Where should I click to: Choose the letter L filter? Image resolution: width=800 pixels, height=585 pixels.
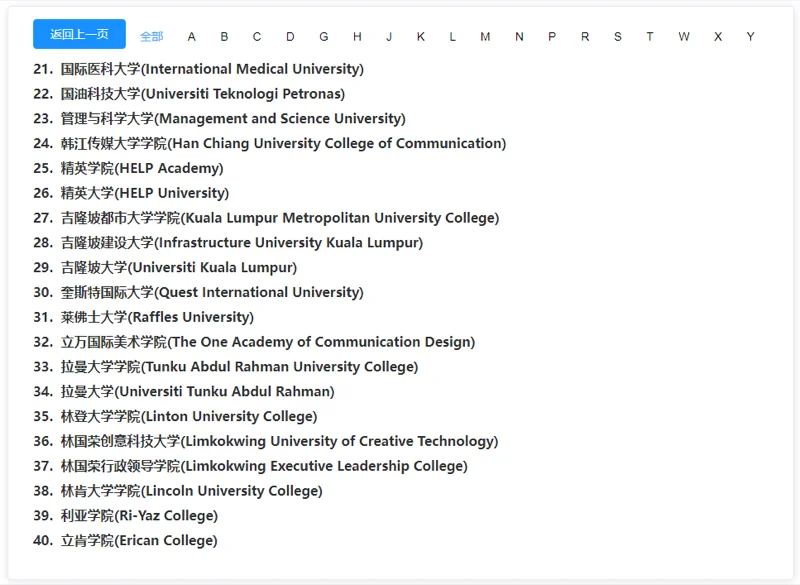453,37
